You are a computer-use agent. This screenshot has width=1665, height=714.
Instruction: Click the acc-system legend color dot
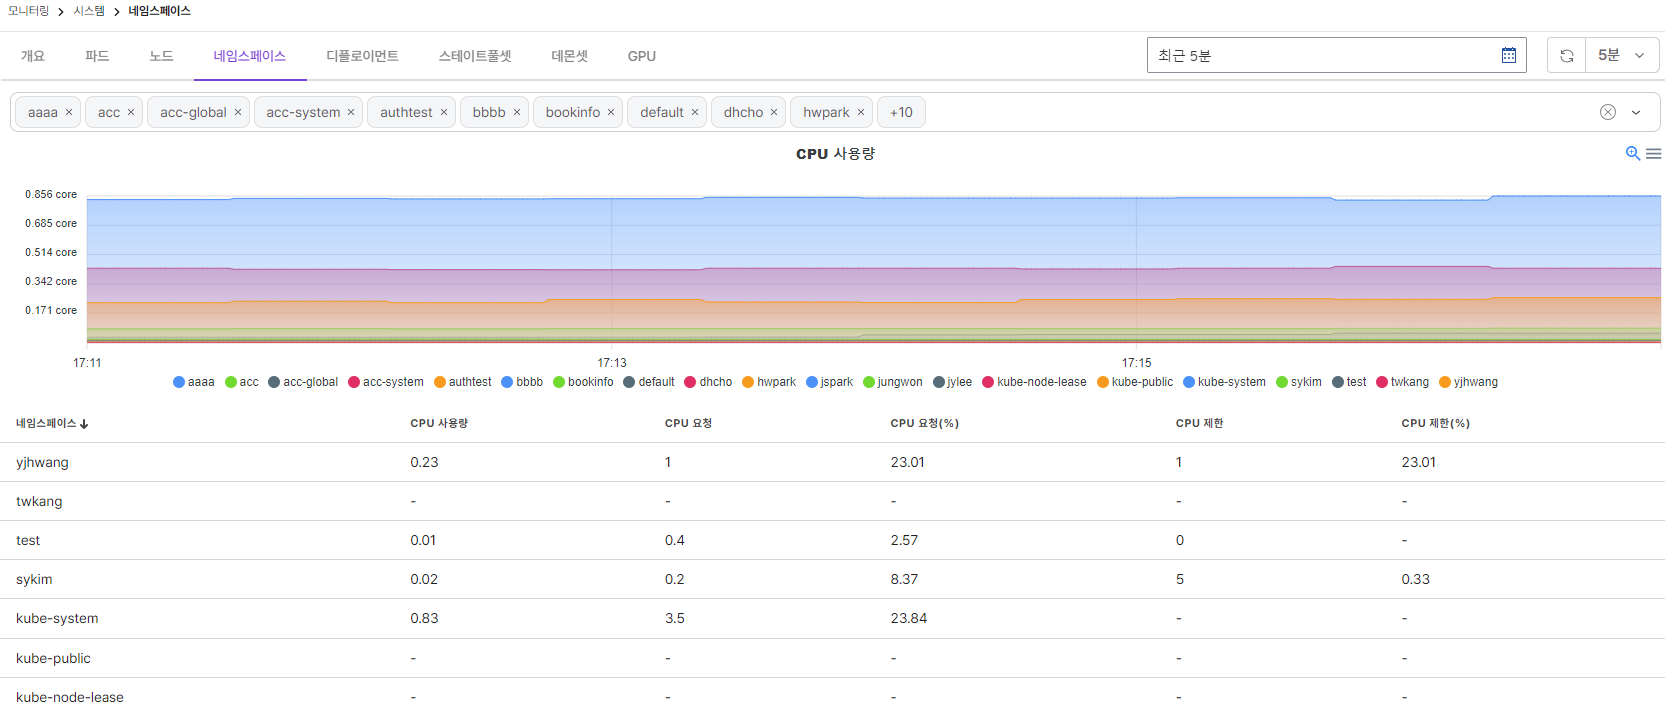354,382
